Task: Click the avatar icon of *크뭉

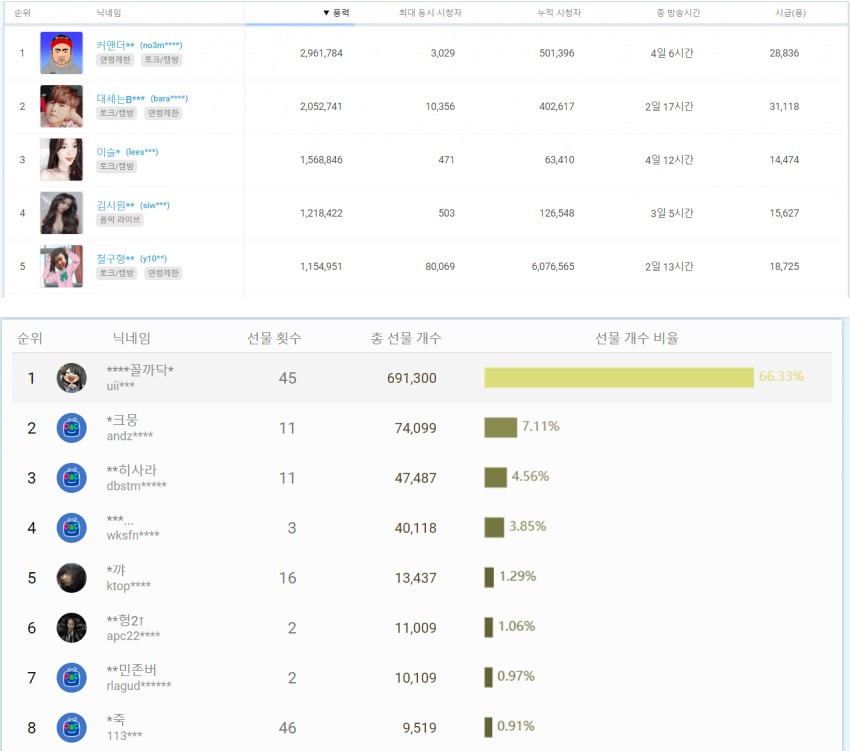Action: (72, 428)
